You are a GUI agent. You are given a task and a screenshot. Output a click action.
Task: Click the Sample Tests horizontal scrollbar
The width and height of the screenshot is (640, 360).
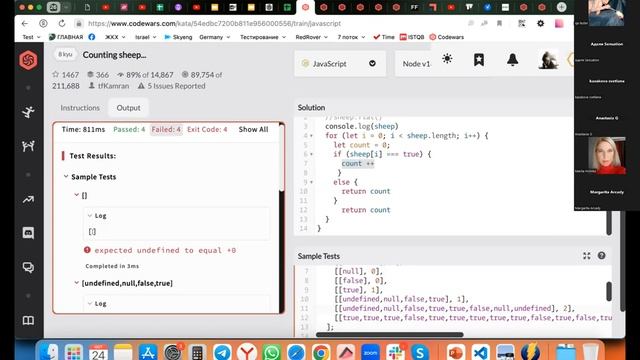point(390,335)
